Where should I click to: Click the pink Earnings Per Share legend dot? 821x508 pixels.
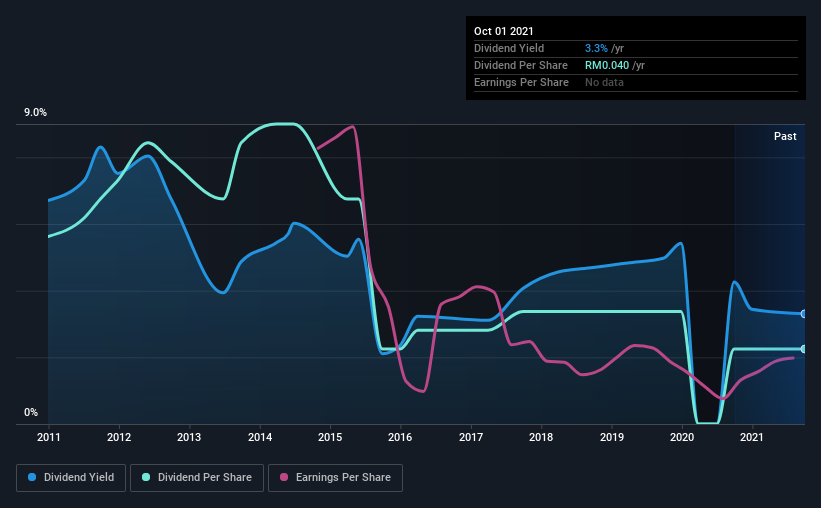point(284,477)
